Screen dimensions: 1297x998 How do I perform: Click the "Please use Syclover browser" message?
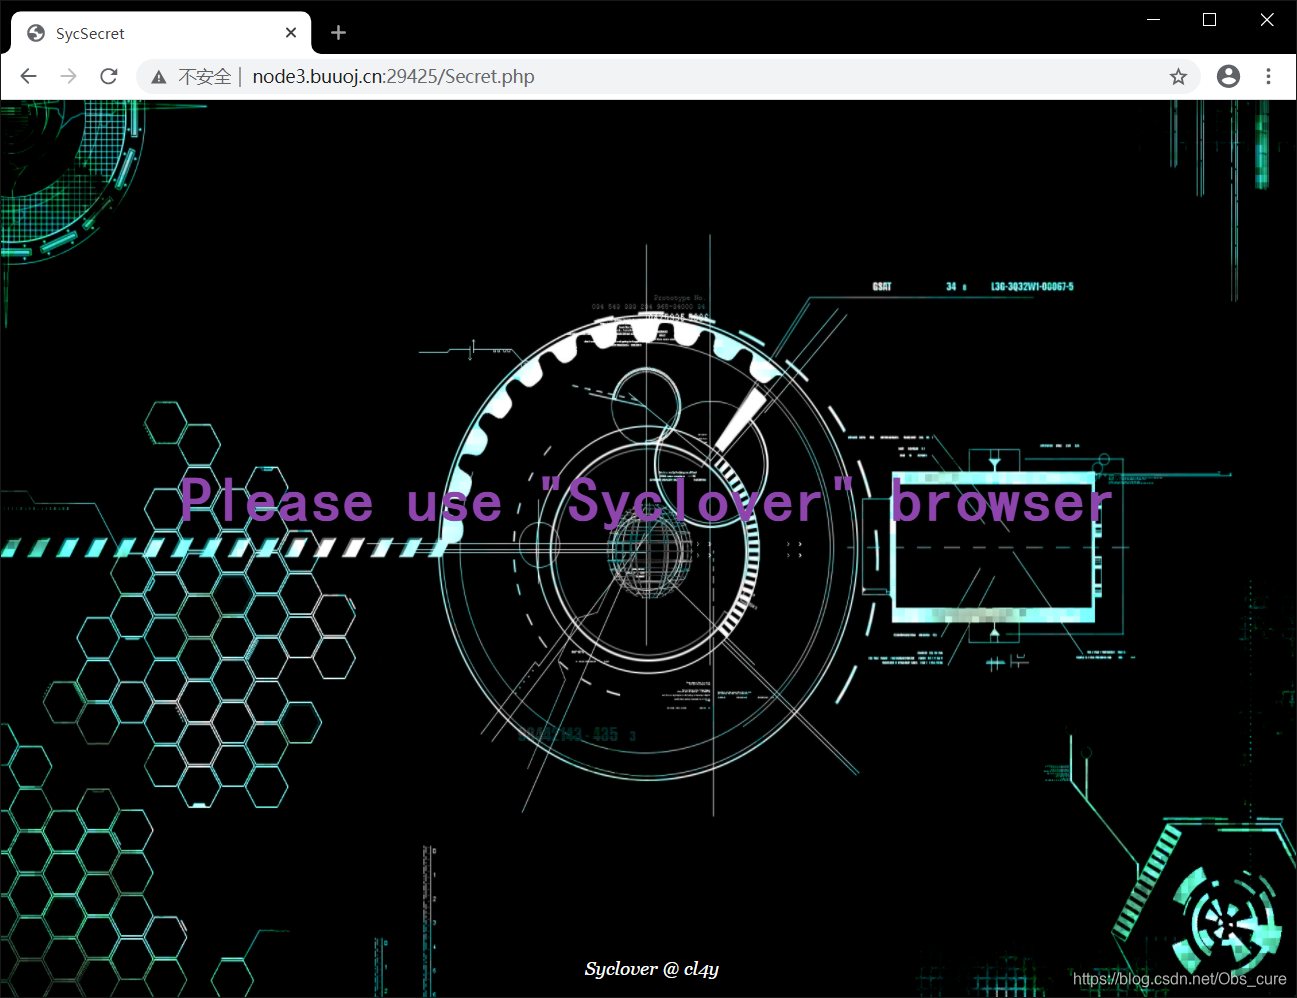[645, 501]
